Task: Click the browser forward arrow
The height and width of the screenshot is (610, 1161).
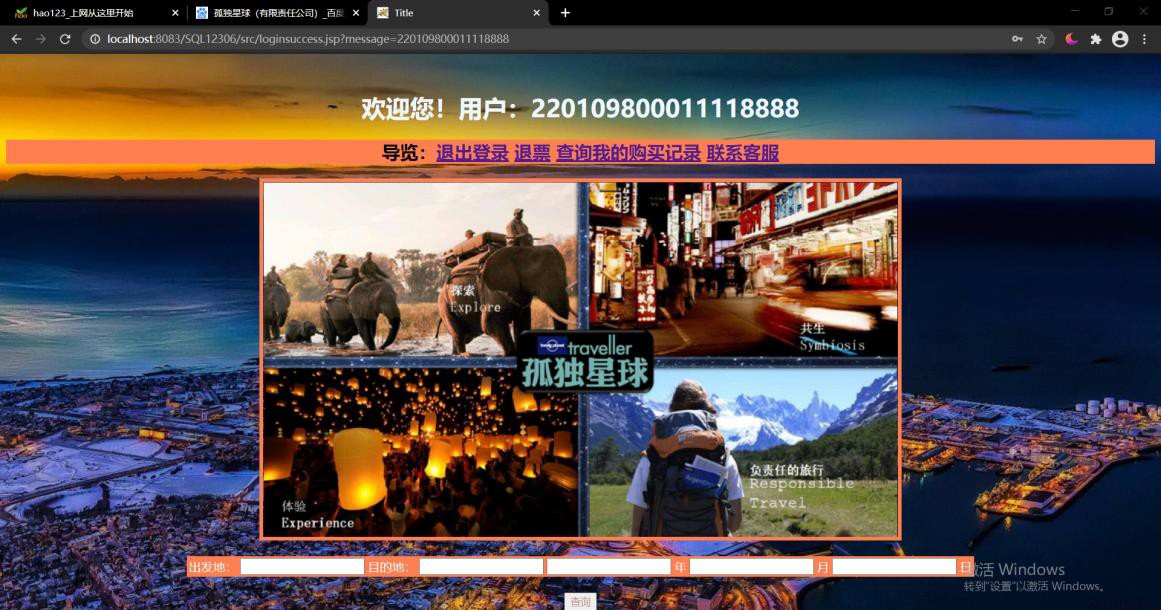Action: pos(41,39)
